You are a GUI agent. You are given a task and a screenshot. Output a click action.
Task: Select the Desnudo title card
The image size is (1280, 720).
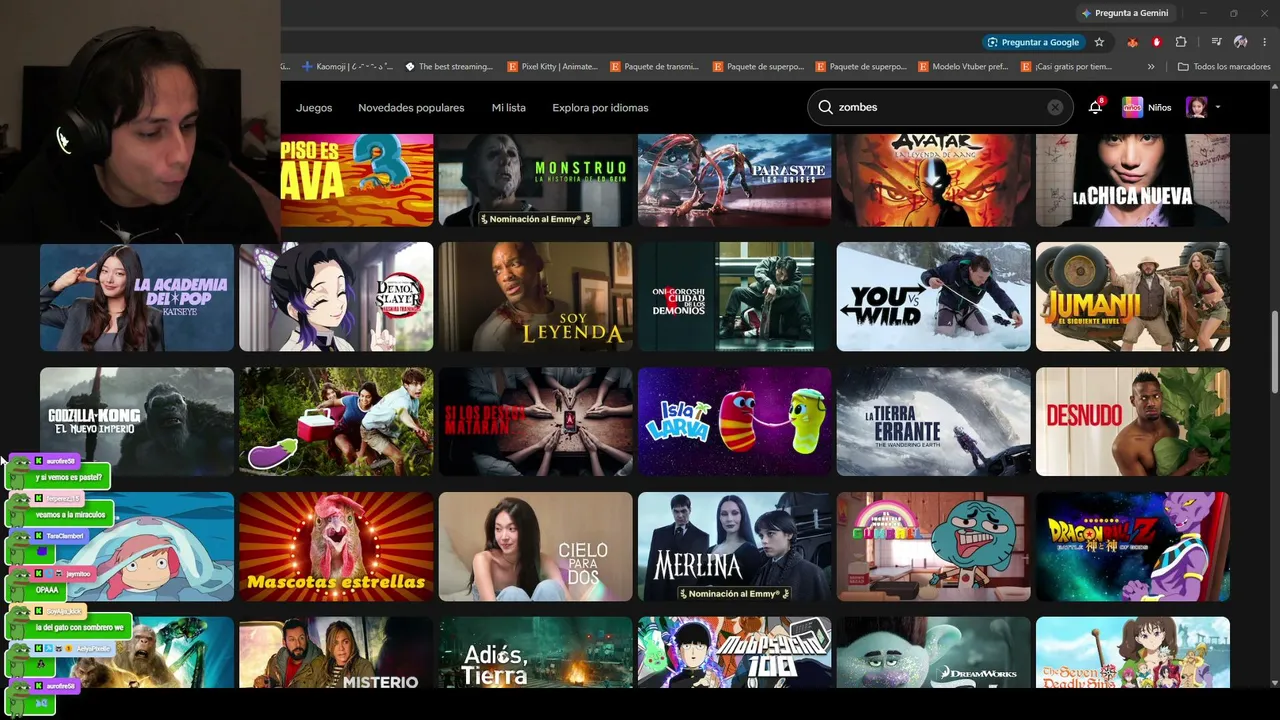[1133, 421]
